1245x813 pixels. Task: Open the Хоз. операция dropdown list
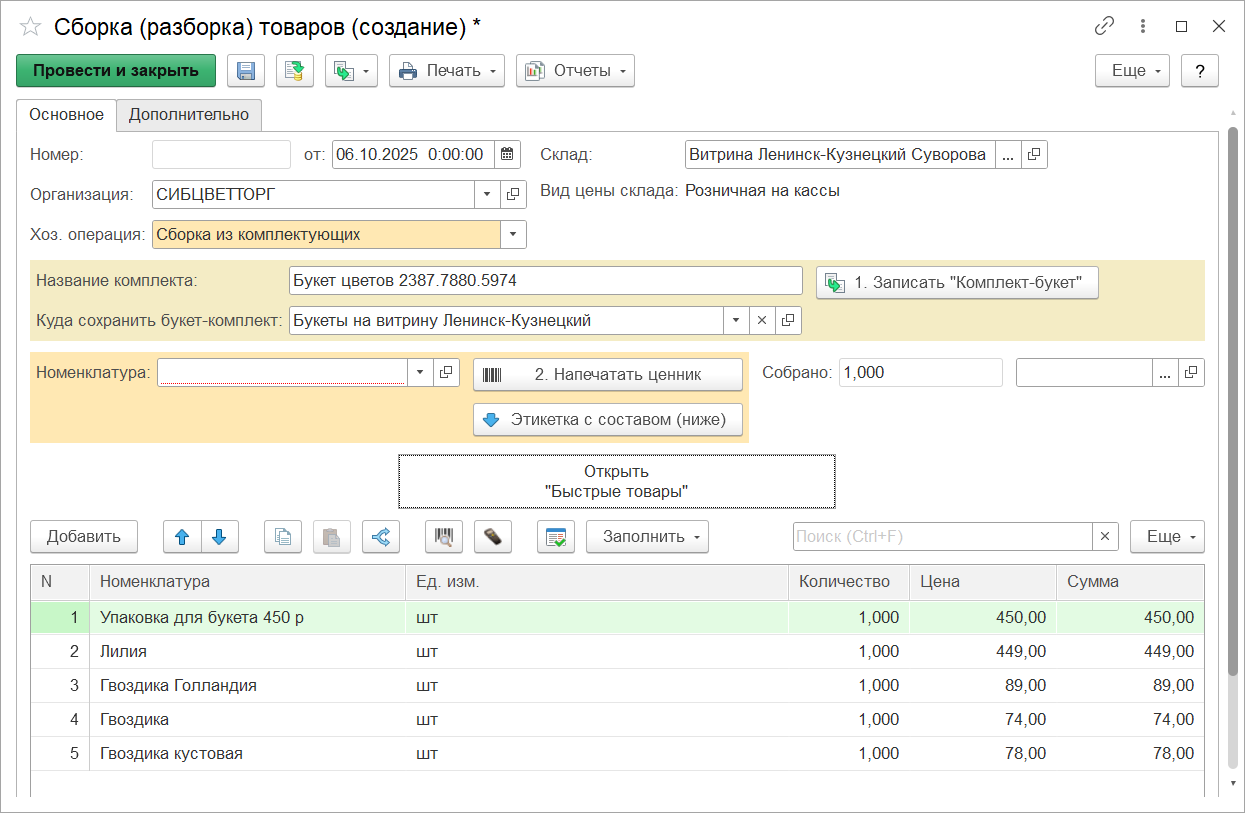tap(513, 235)
